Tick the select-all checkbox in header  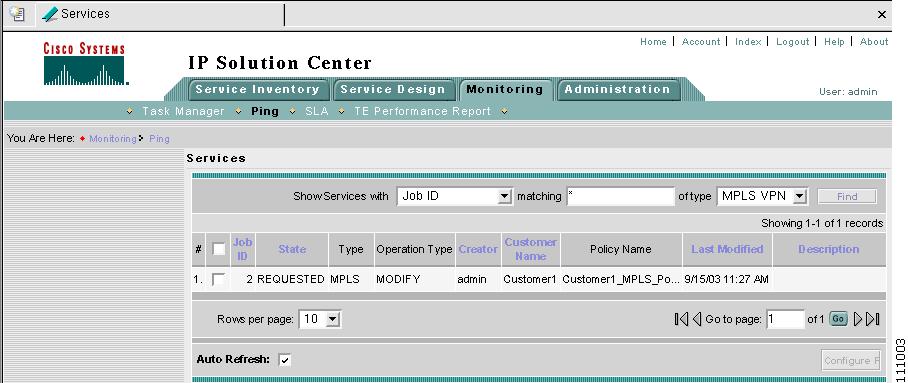click(x=218, y=249)
